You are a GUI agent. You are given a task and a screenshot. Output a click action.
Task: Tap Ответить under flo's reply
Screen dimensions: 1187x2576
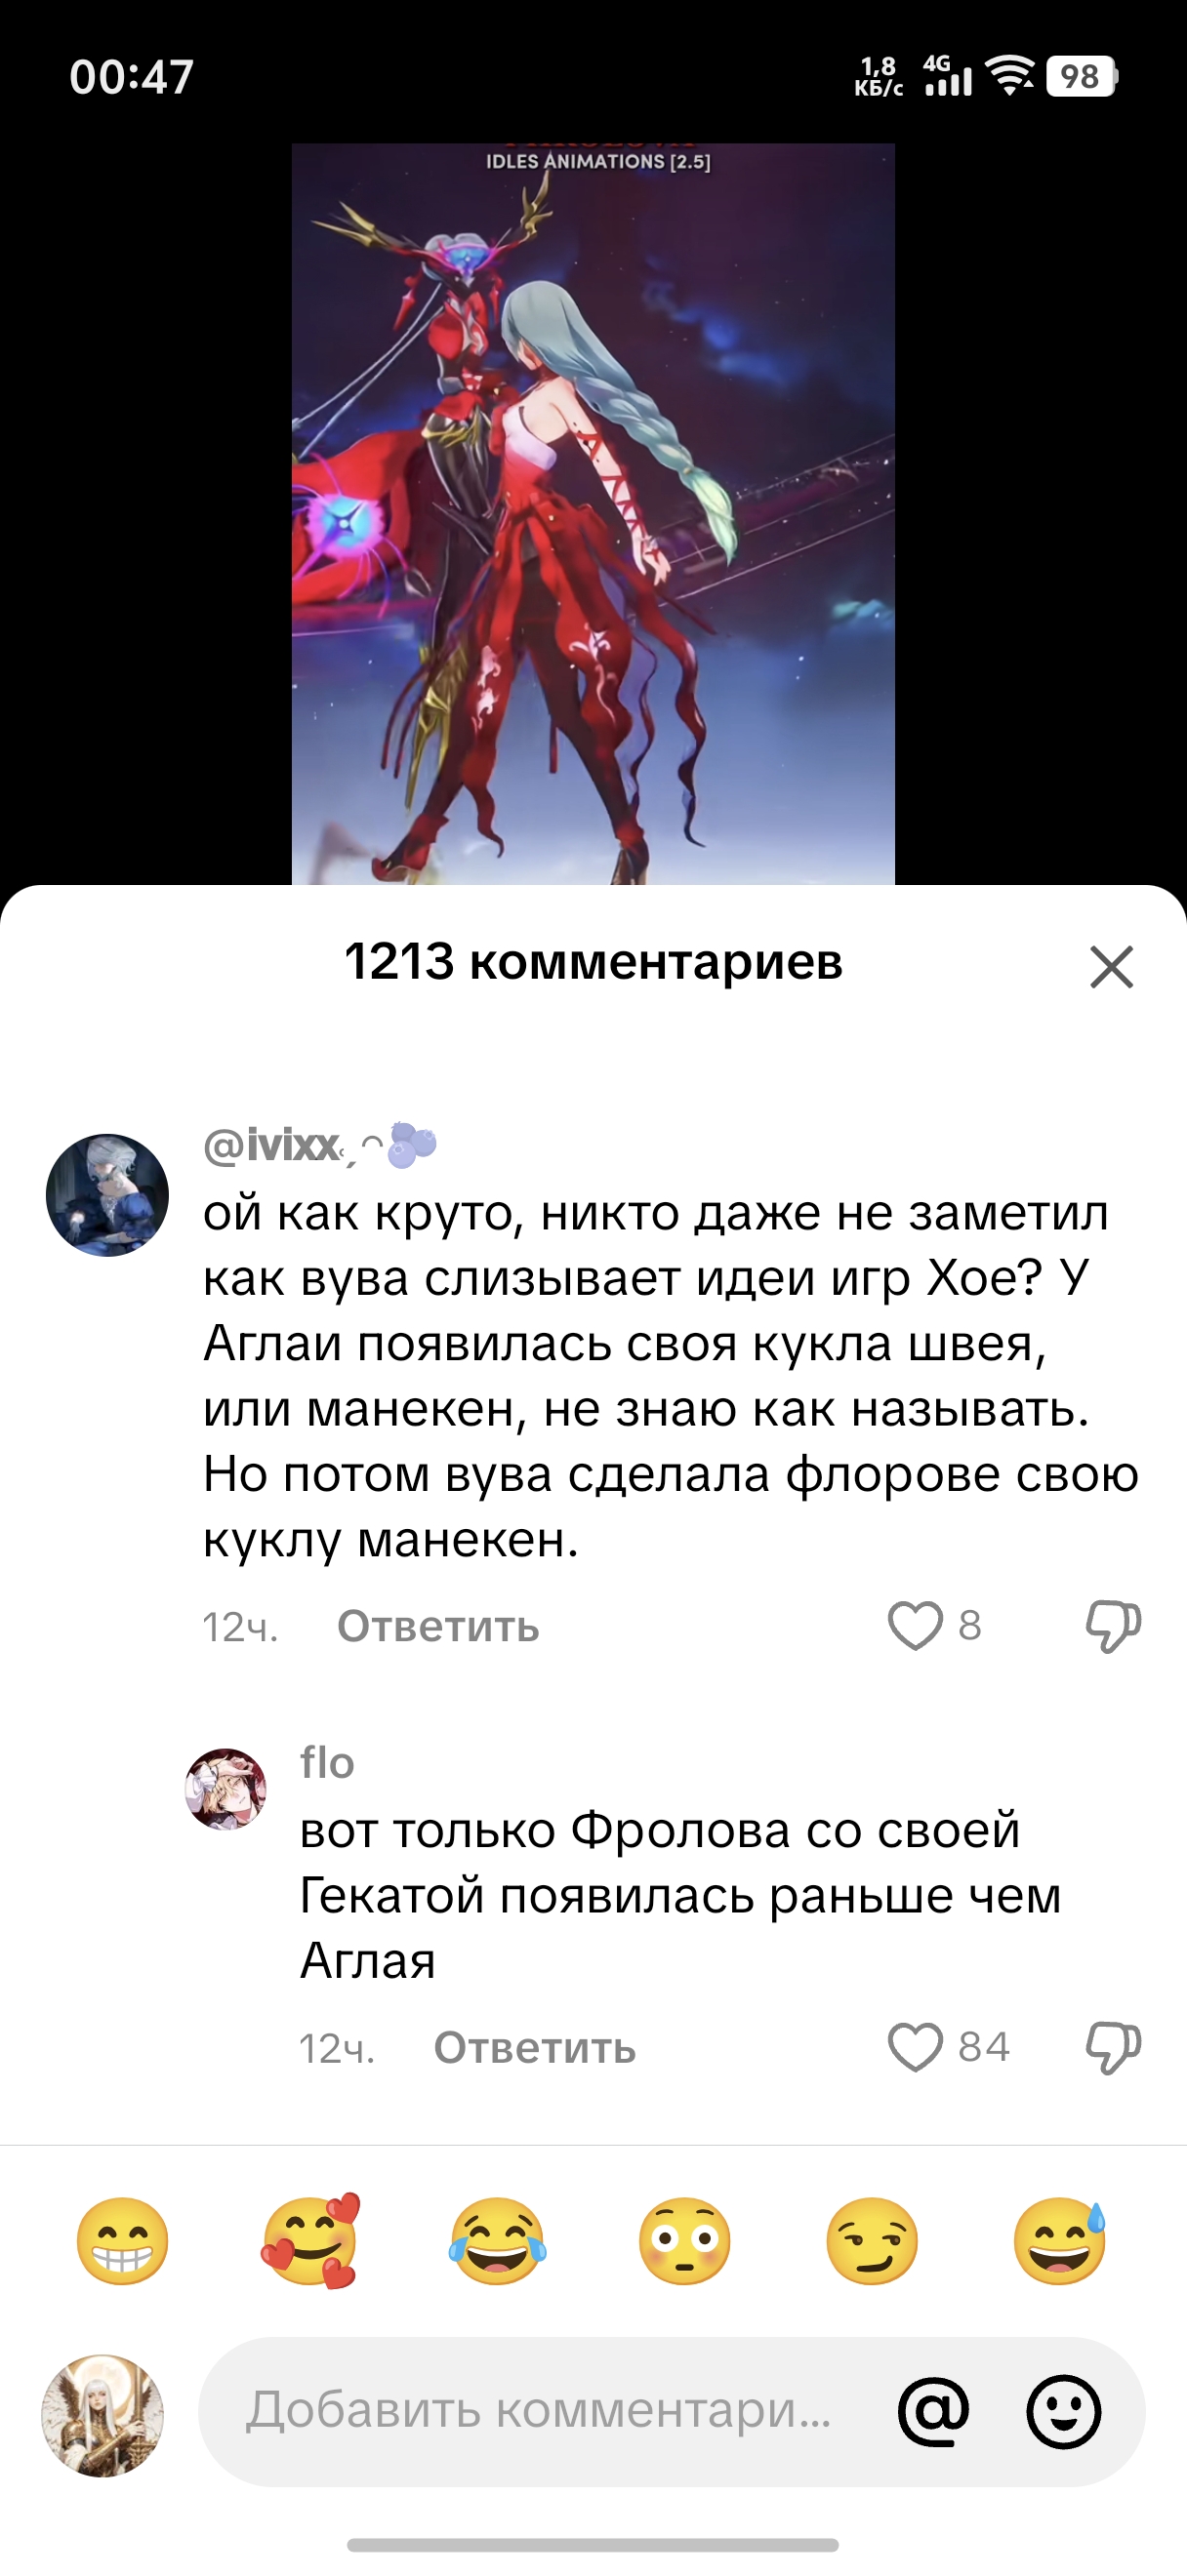tap(535, 2048)
